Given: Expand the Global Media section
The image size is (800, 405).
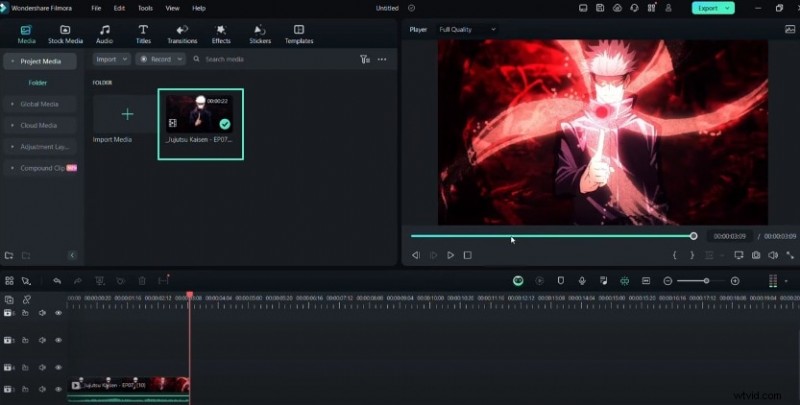Looking at the screenshot, I should coord(40,104).
